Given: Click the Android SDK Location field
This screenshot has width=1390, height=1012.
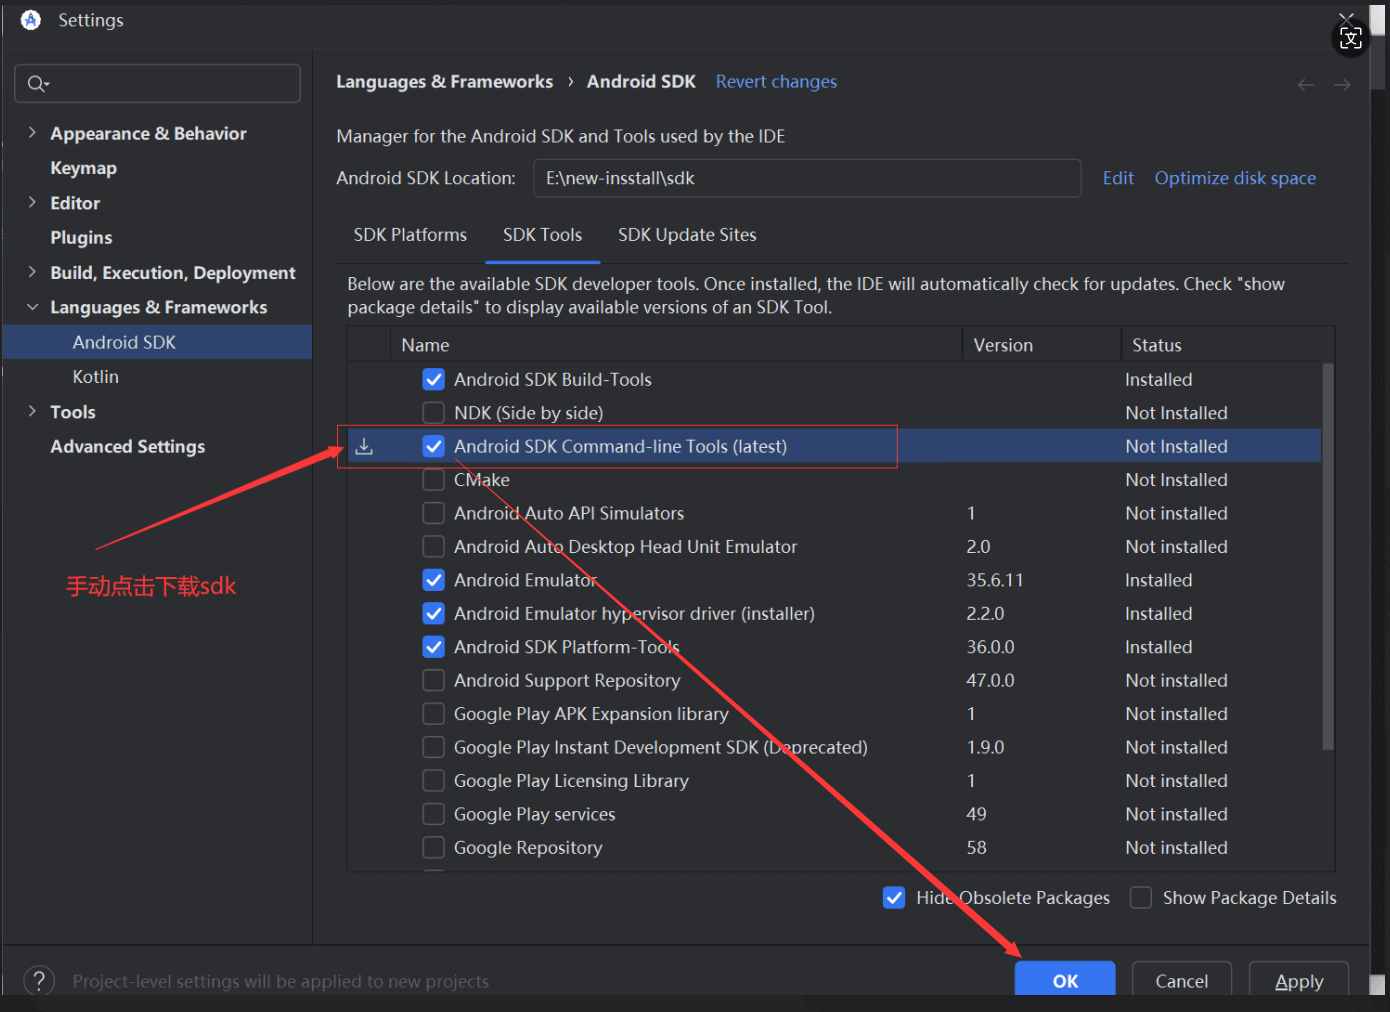Looking at the screenshot, I should point(806,178).
